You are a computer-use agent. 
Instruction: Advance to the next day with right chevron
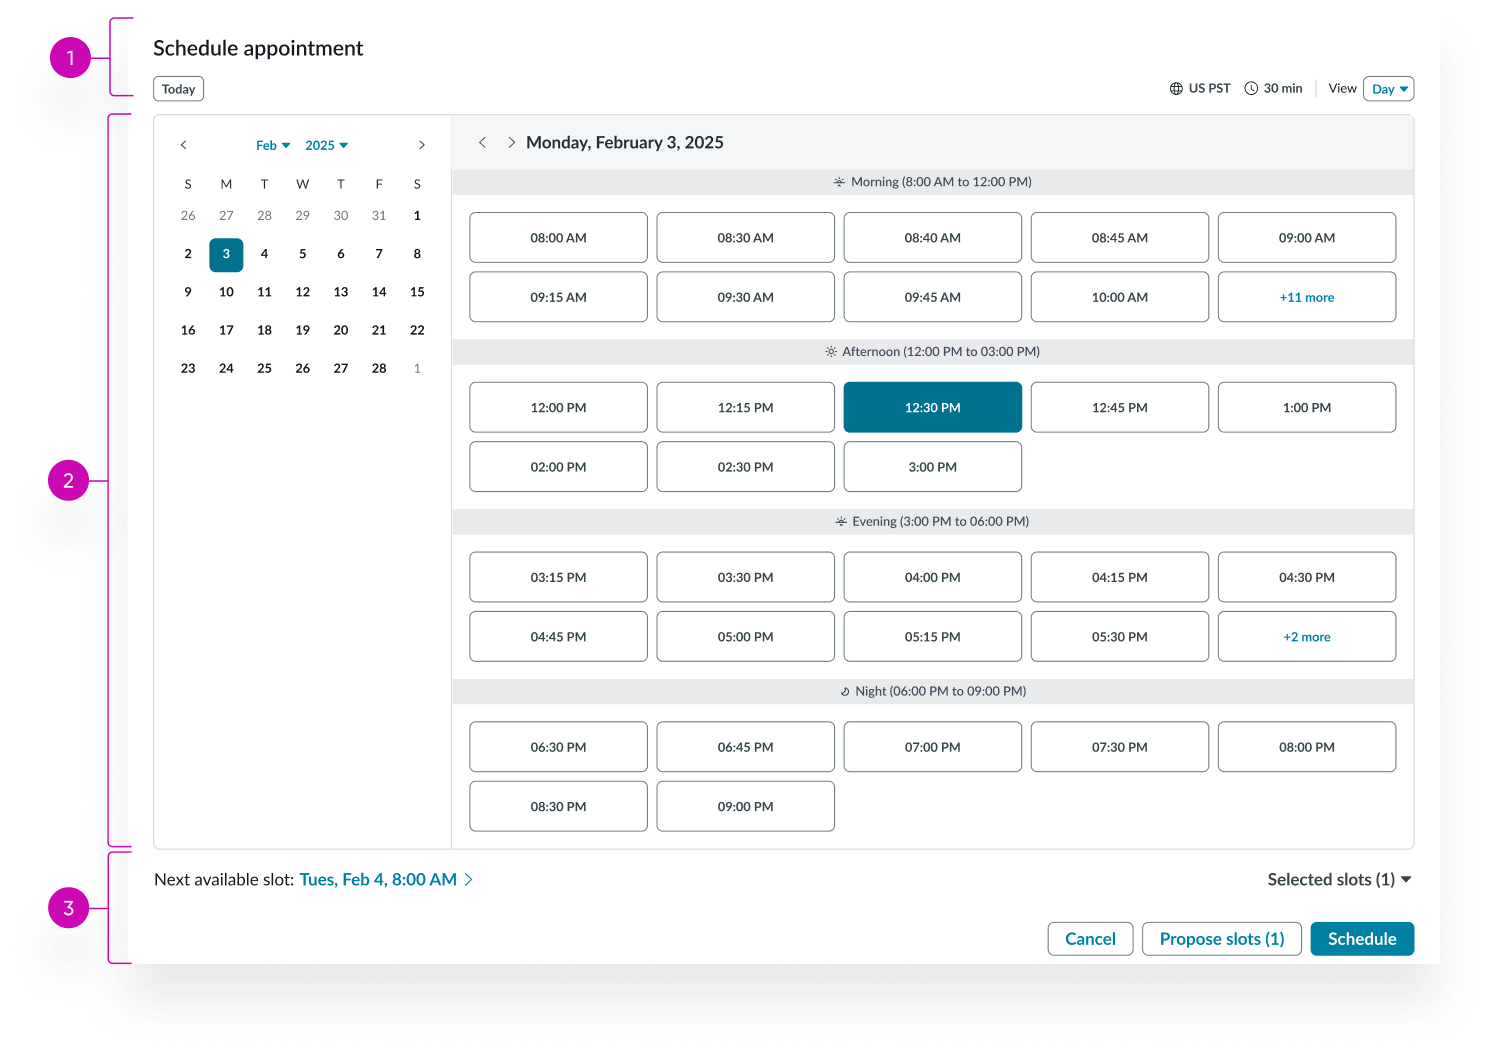click(x=511, y=142)
